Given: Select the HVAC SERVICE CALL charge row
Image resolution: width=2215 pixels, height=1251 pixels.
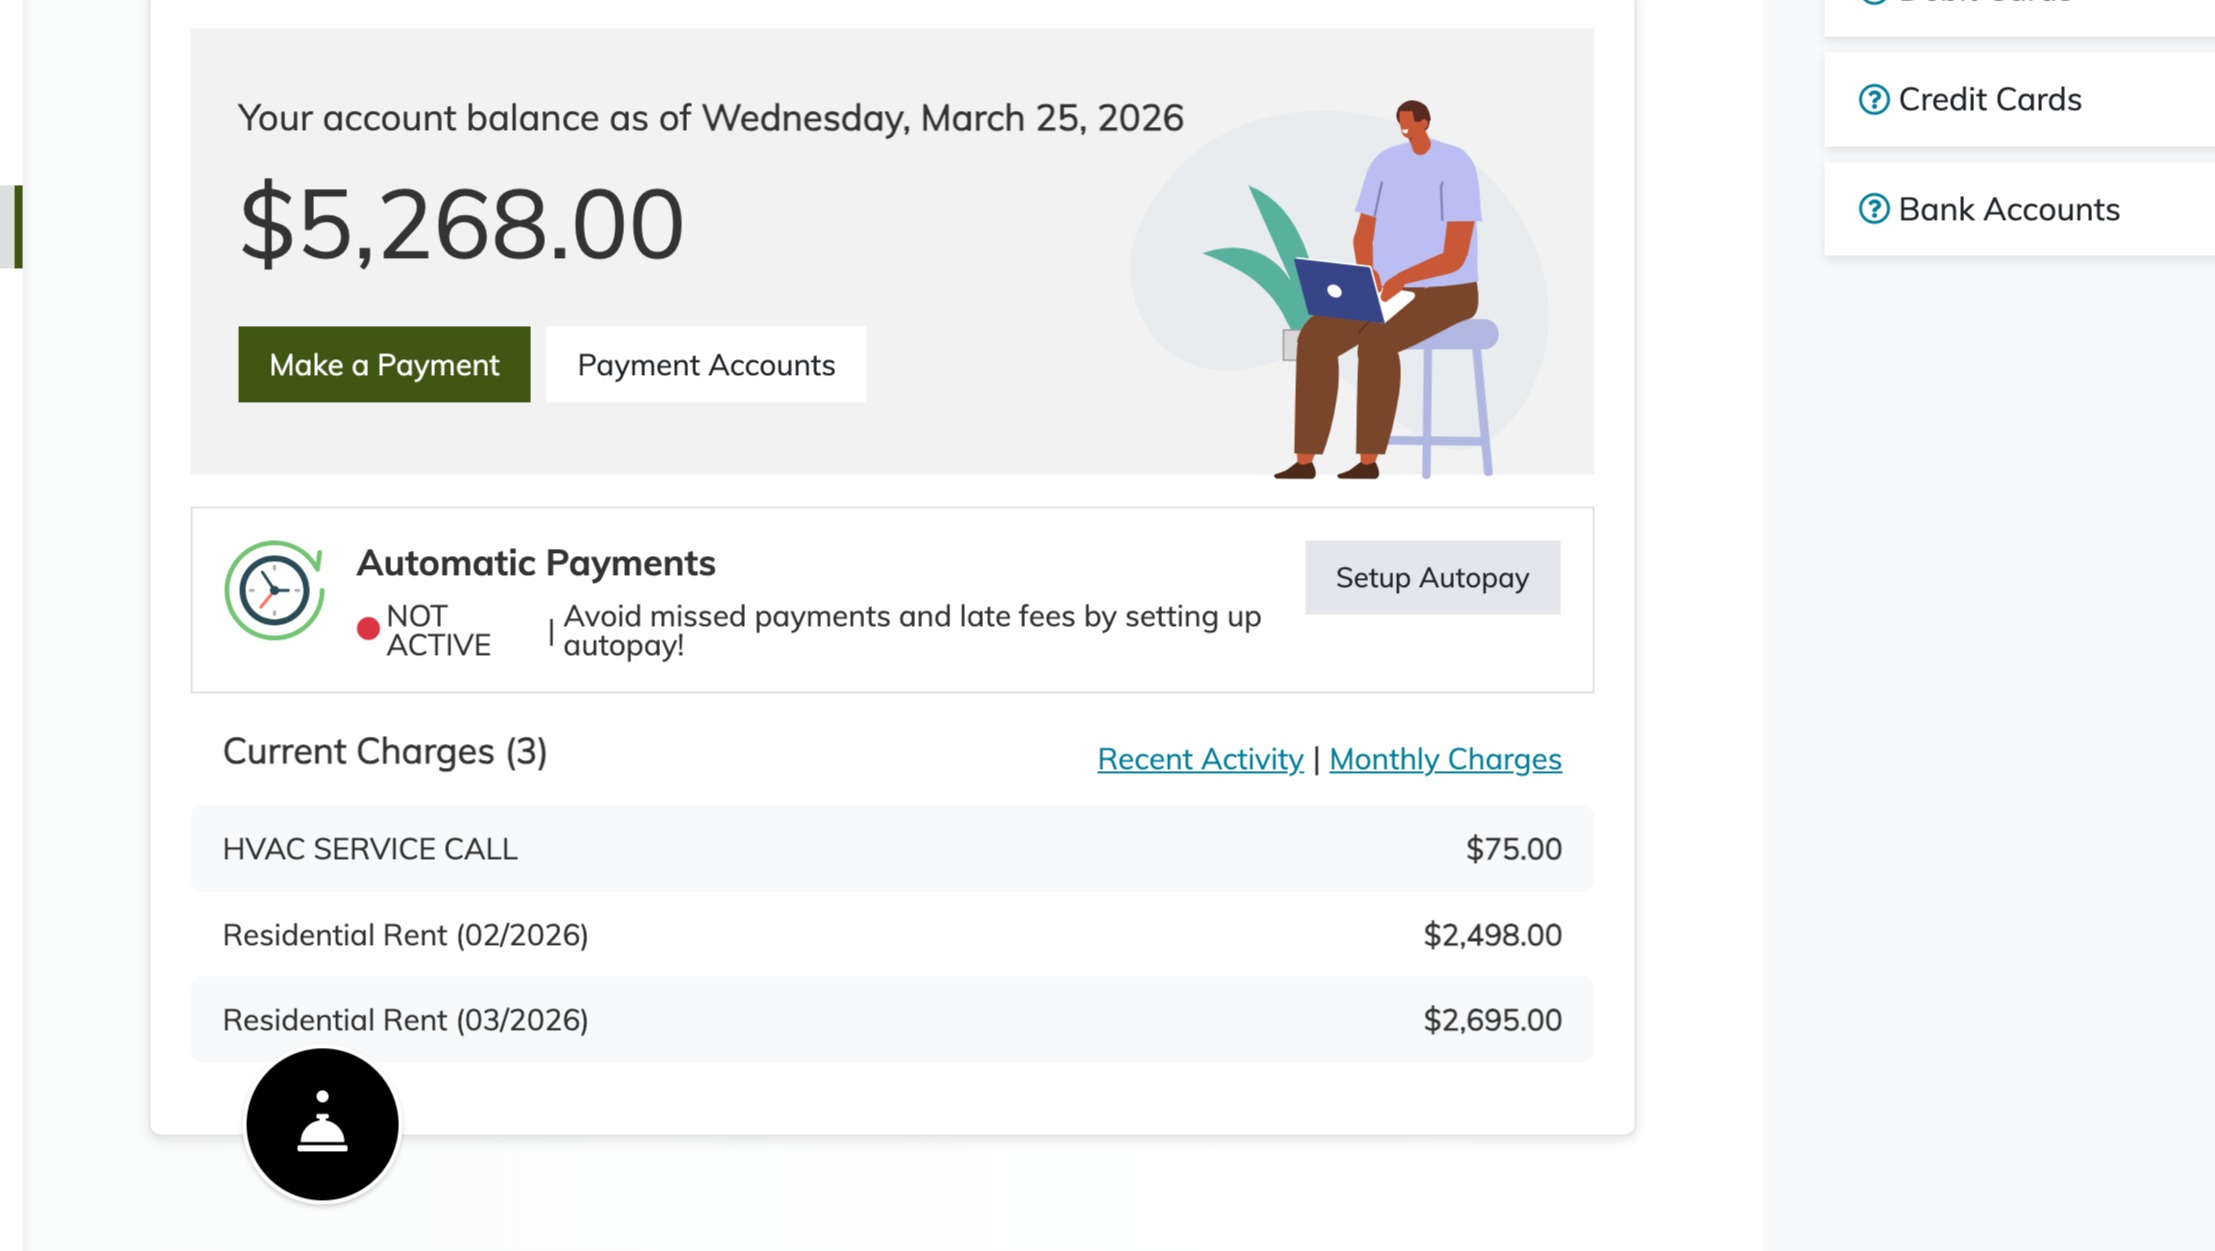Looking at the screenshot, I should [x=890, y=849].
